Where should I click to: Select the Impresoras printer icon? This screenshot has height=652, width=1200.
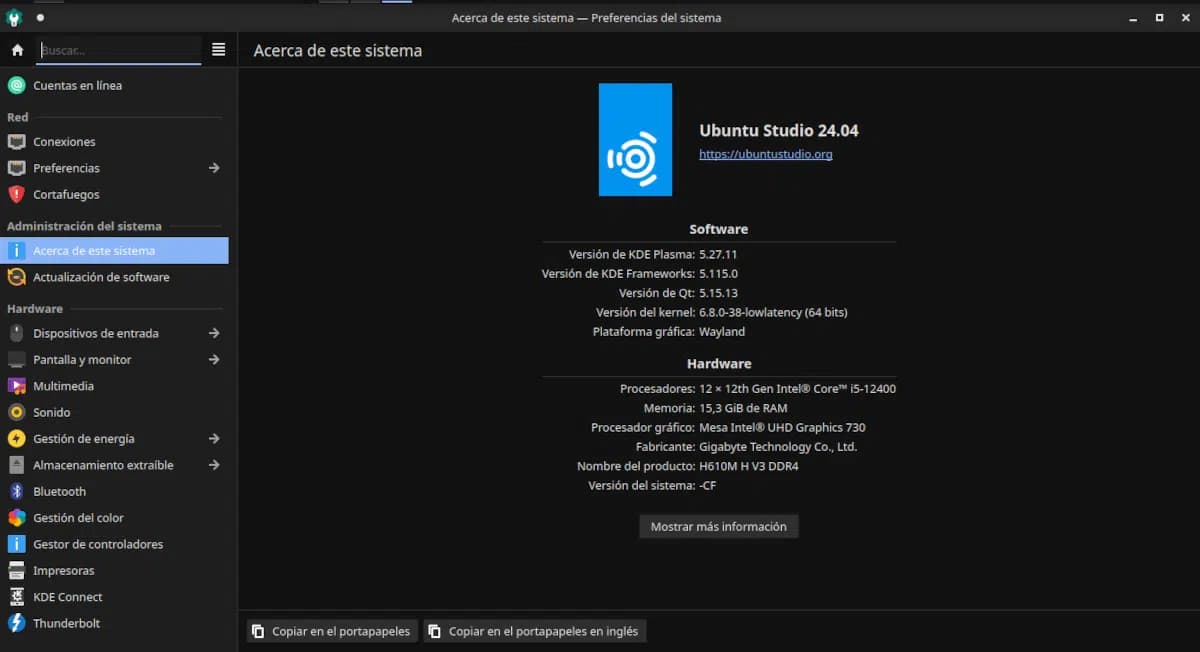coord(16,571)
